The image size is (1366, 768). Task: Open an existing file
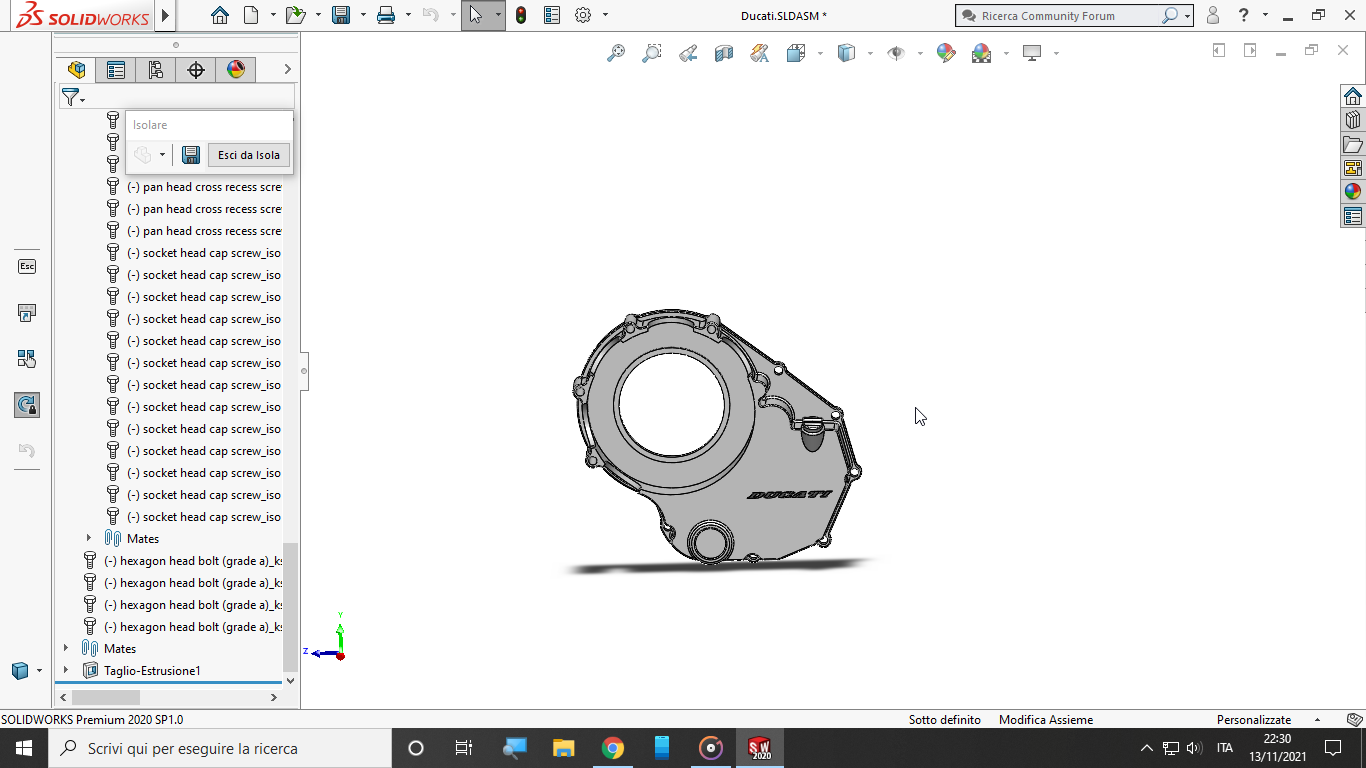[x=294, y=15]
